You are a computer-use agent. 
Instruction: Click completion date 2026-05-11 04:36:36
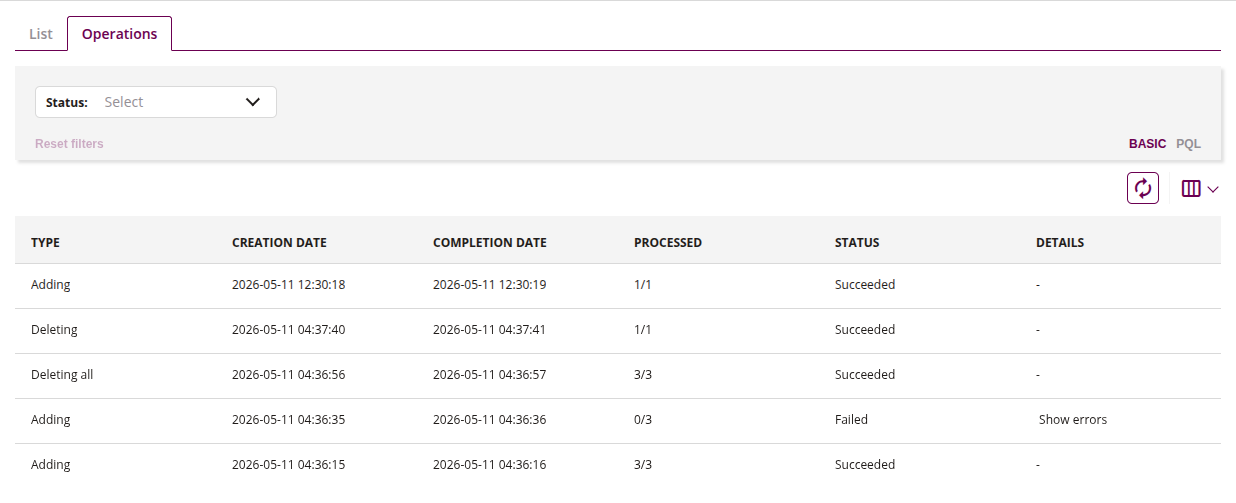[x=489, y=420]
